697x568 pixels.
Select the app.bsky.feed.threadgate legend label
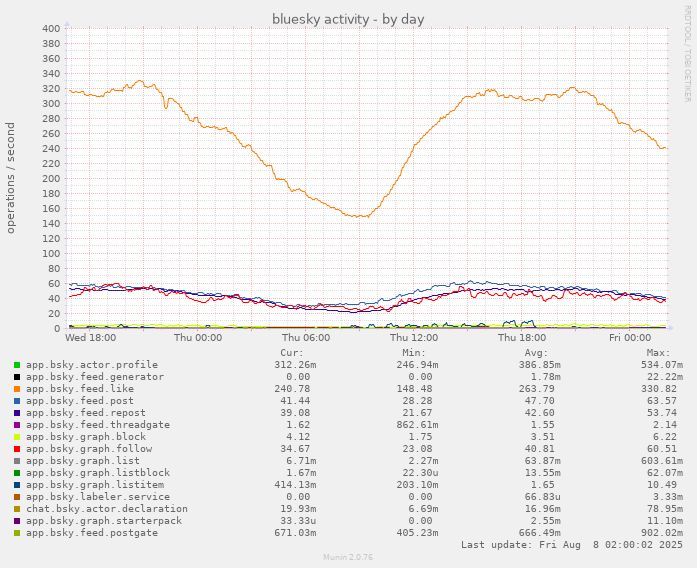(98, 425)
